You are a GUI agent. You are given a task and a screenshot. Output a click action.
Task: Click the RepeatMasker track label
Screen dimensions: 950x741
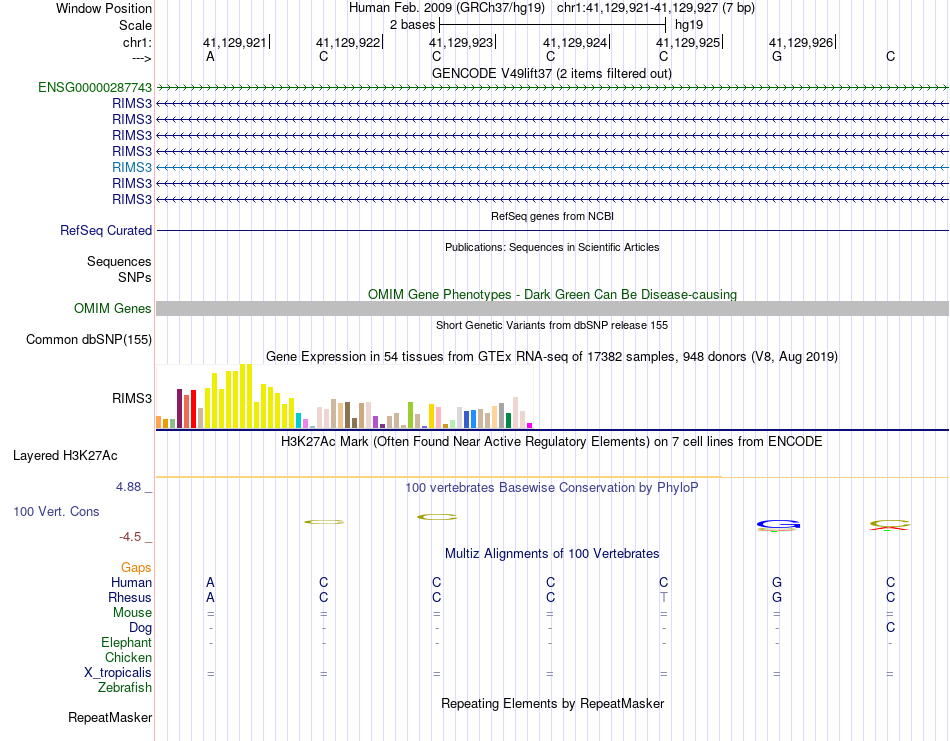tap(110, 717)
